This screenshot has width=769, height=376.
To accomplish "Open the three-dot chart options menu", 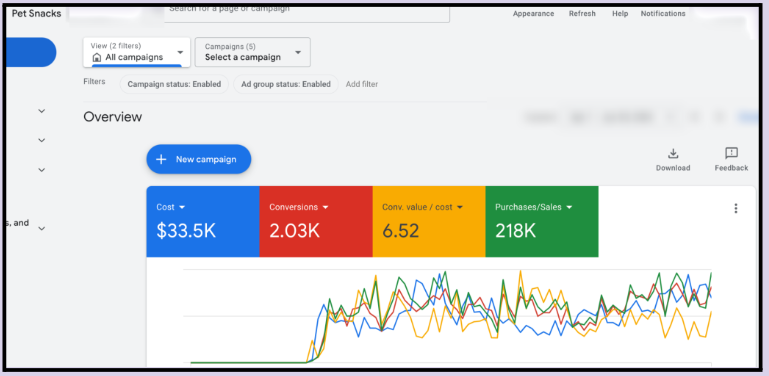I will pos(735,208).
